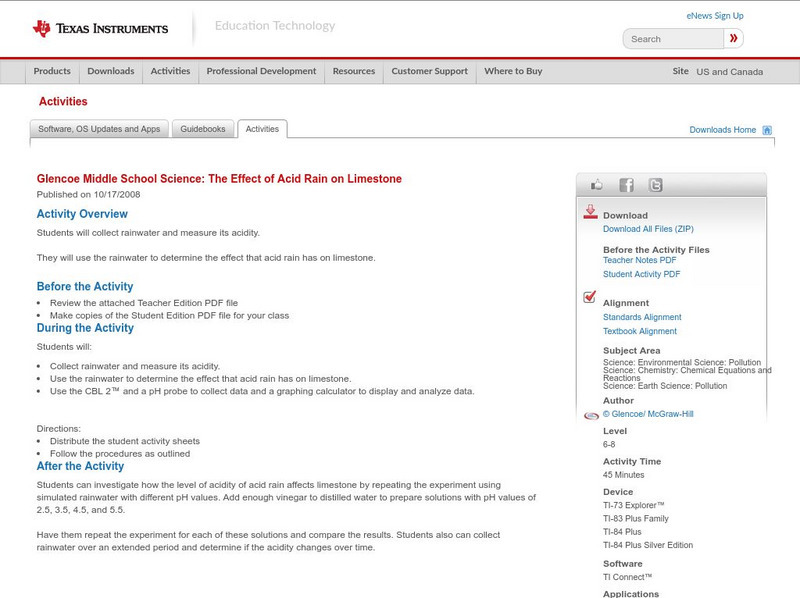Viewport: 800px width, 598px height.
Task: Open the Professional Development menu
Action: tap(261, 71)
